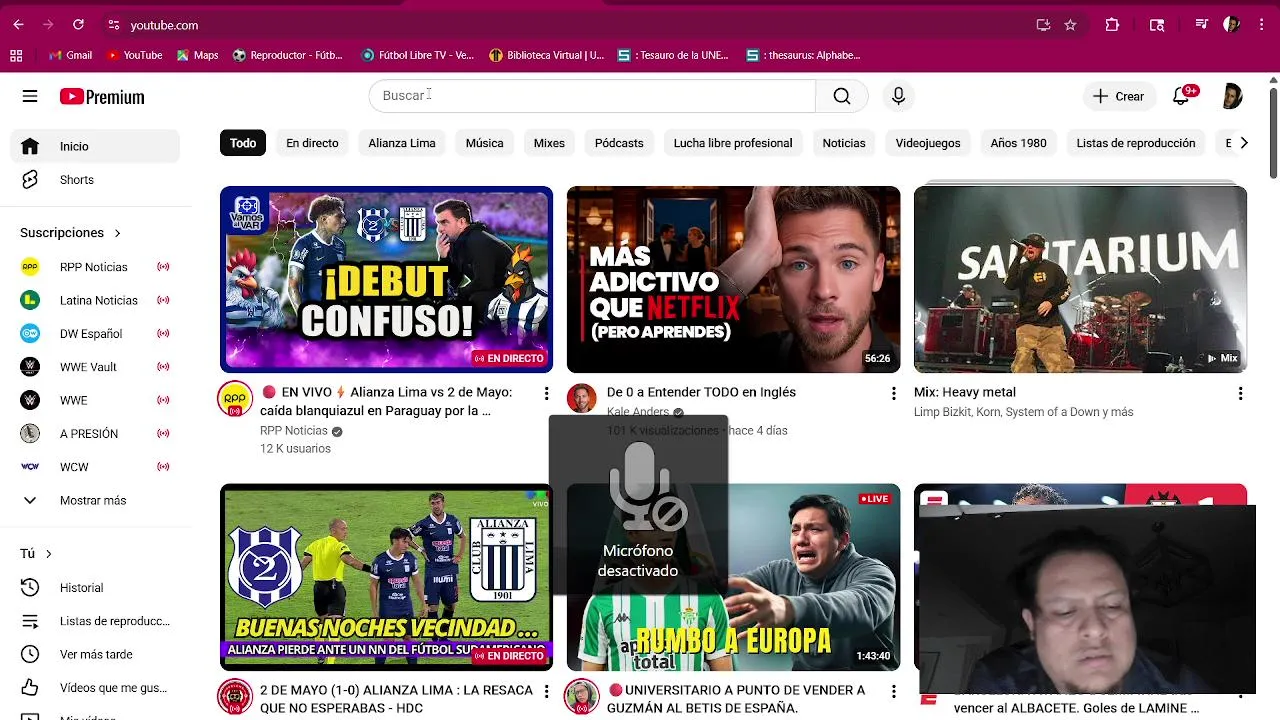Open the Buenas noches vecindad thumbnail
The width and height of the screenshot is (1280, 720).
pos(386,577)
